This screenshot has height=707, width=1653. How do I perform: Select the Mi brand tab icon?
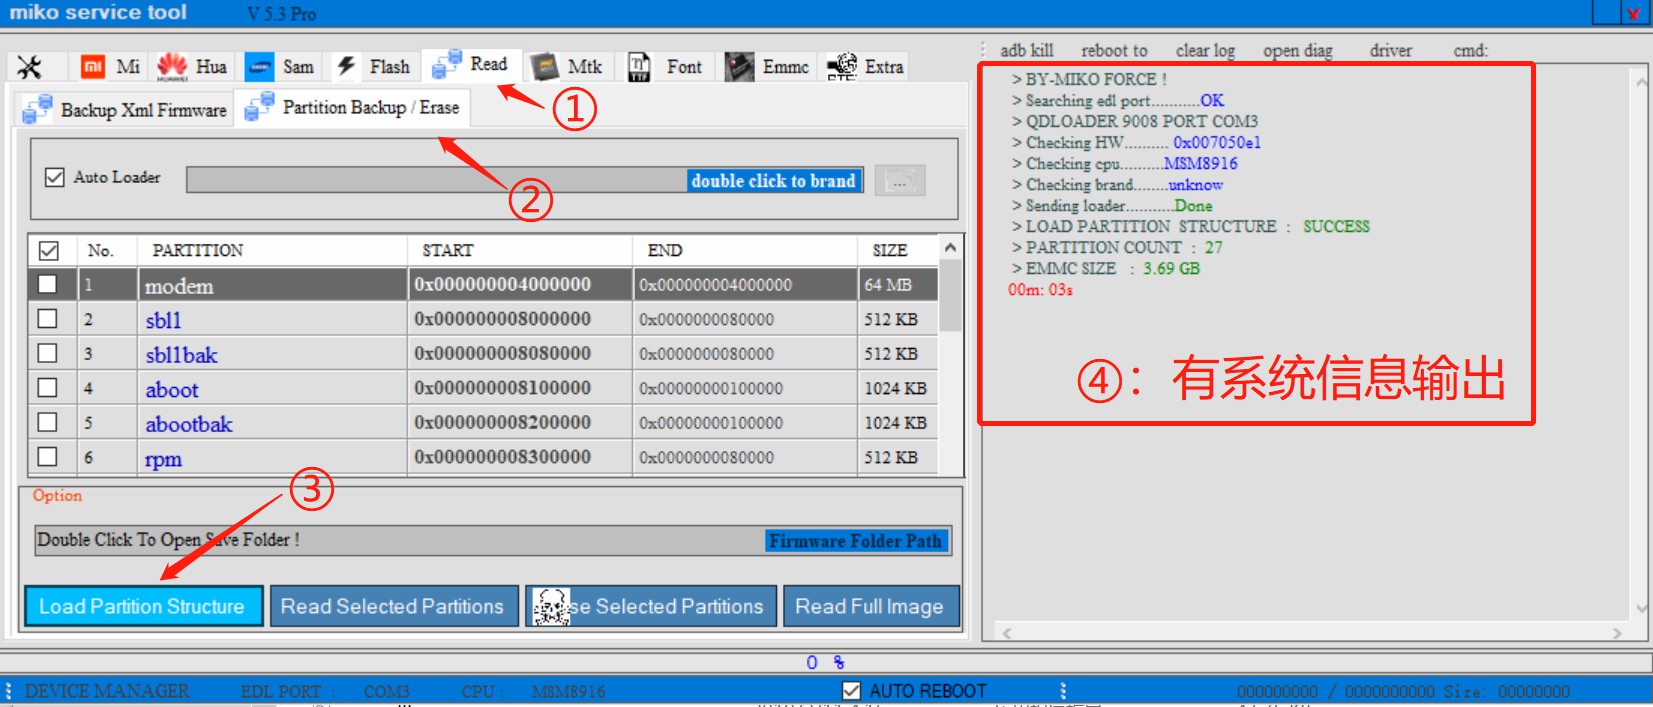pos(93,67)
